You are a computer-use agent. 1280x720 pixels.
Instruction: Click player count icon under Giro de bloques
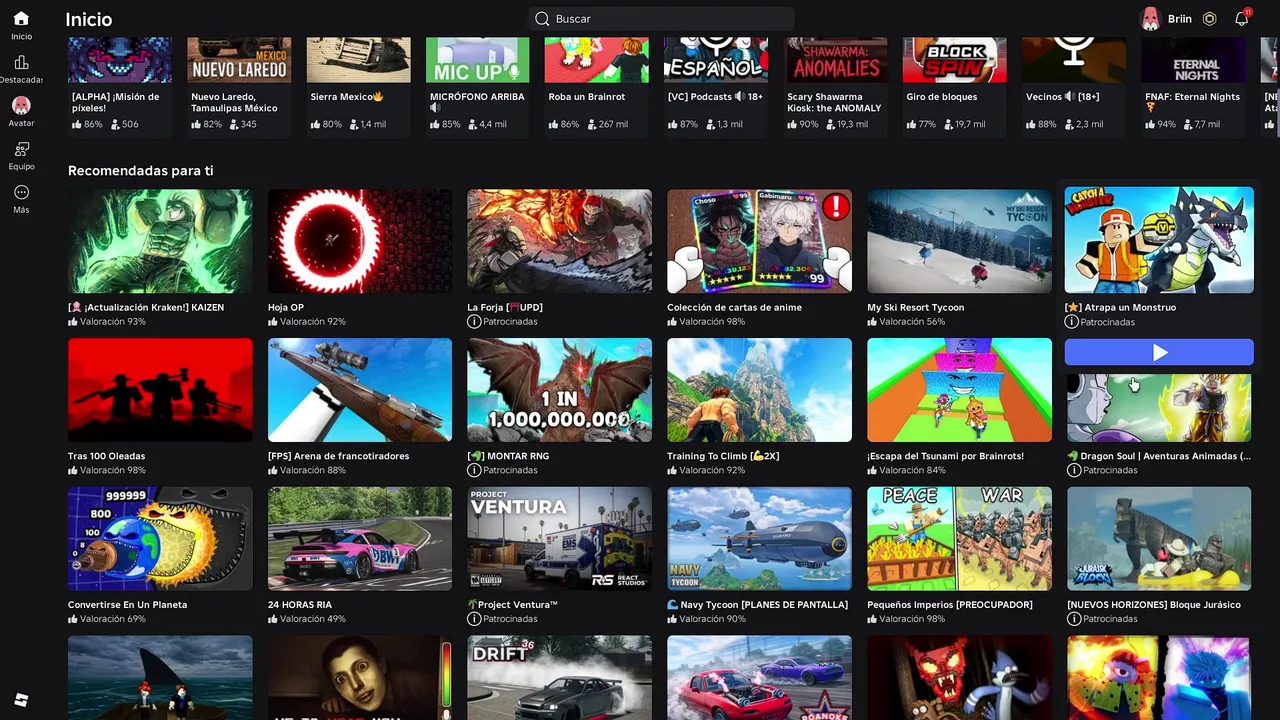[x=948, y=125]
